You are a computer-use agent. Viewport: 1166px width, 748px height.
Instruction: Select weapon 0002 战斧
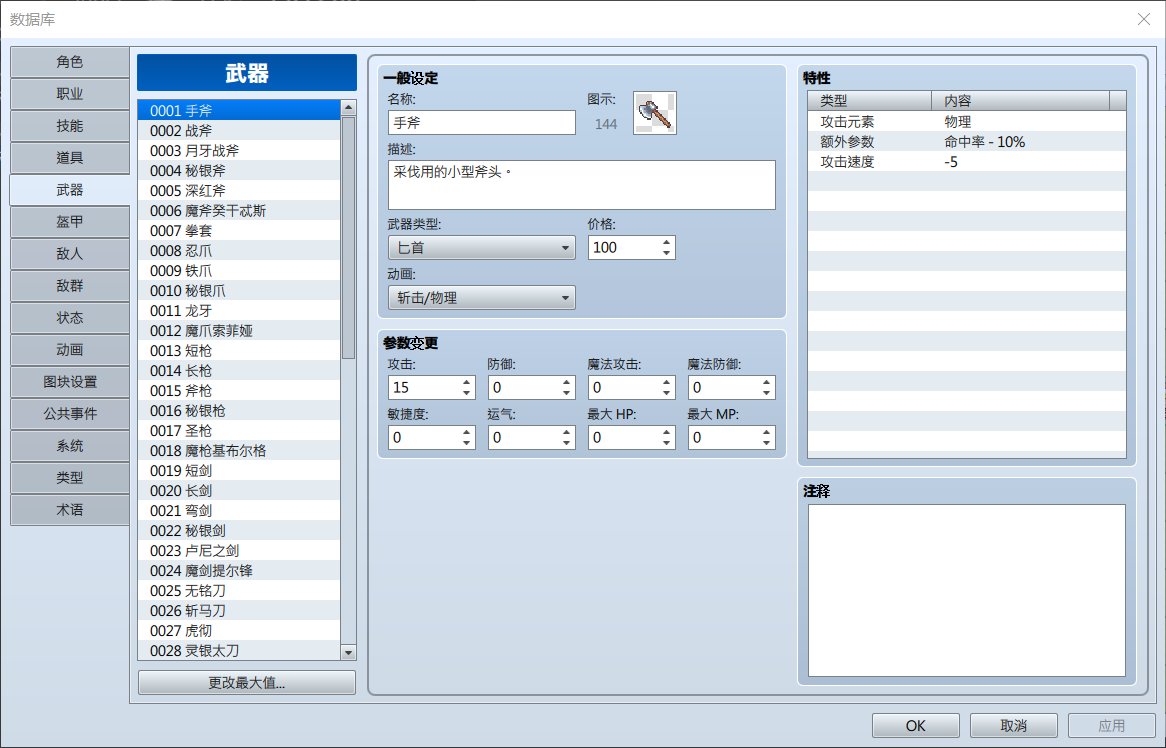[x=239, y=131]
